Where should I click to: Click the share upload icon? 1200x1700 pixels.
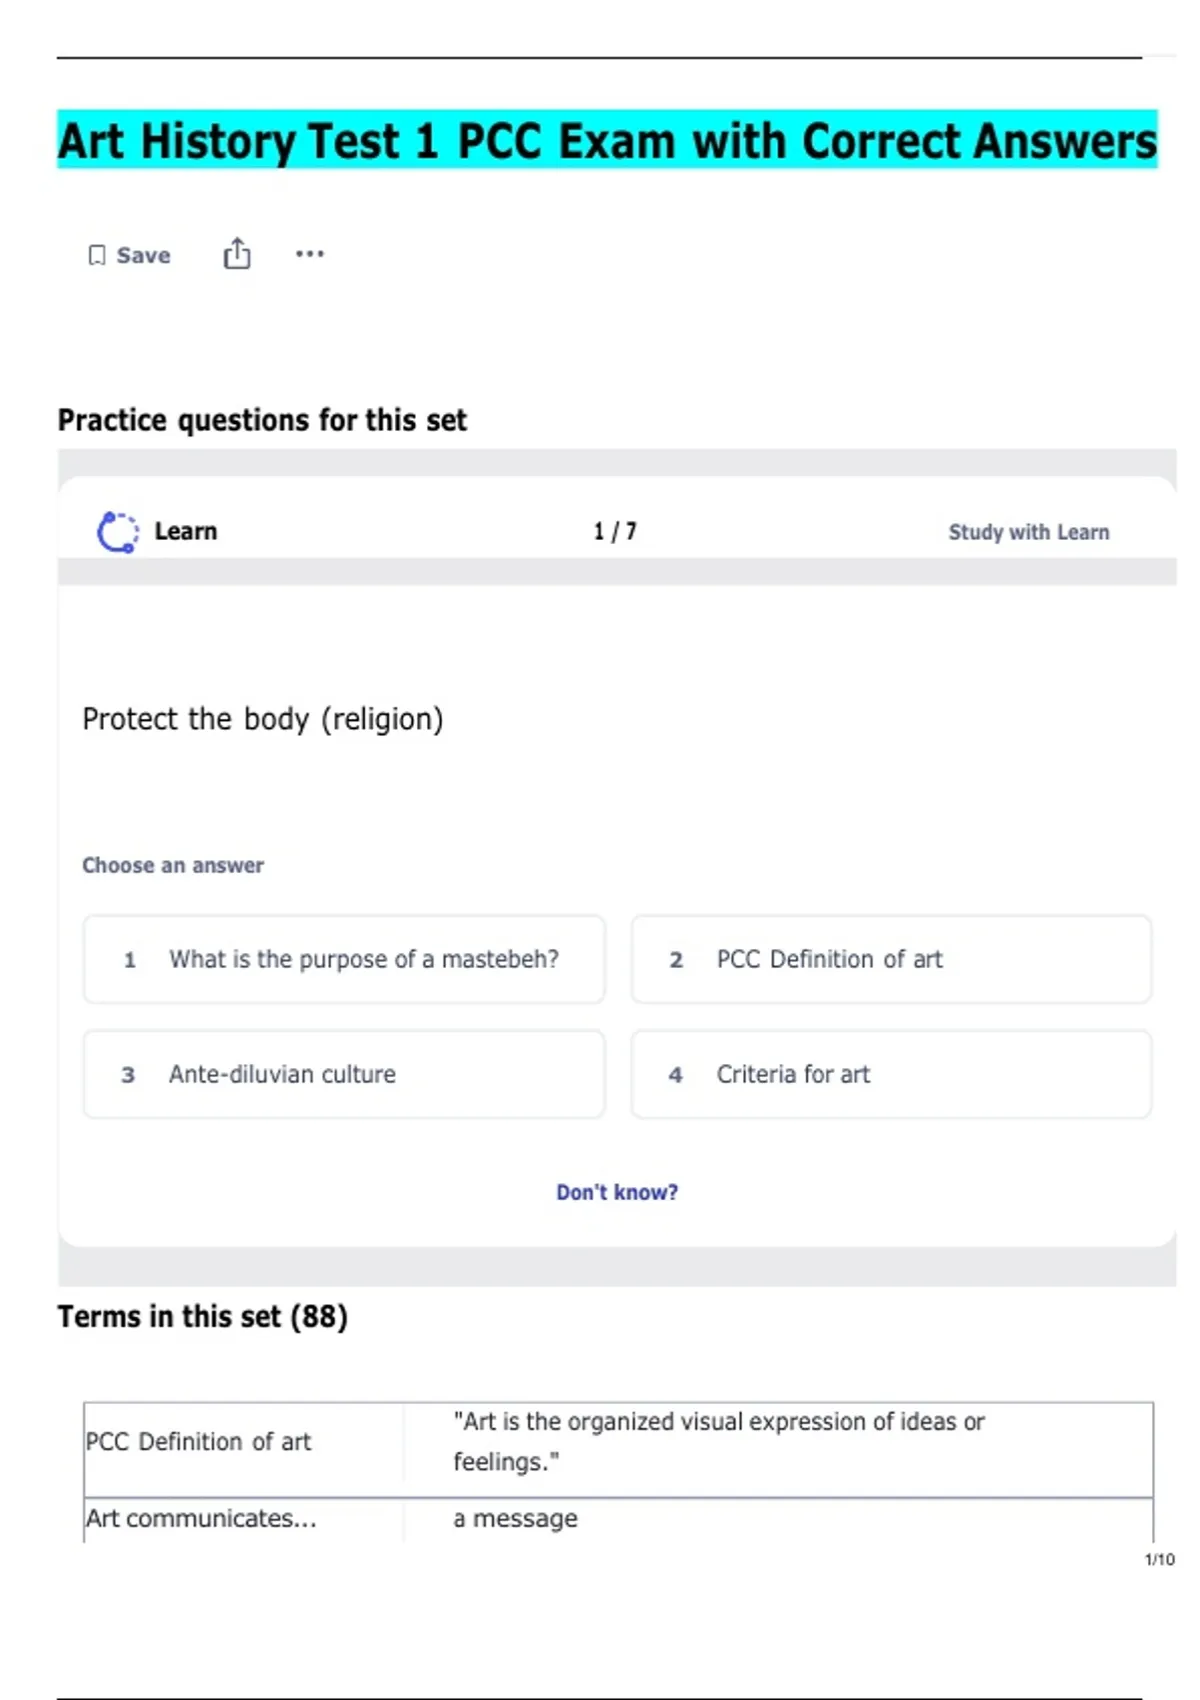[x=237, y=254]
